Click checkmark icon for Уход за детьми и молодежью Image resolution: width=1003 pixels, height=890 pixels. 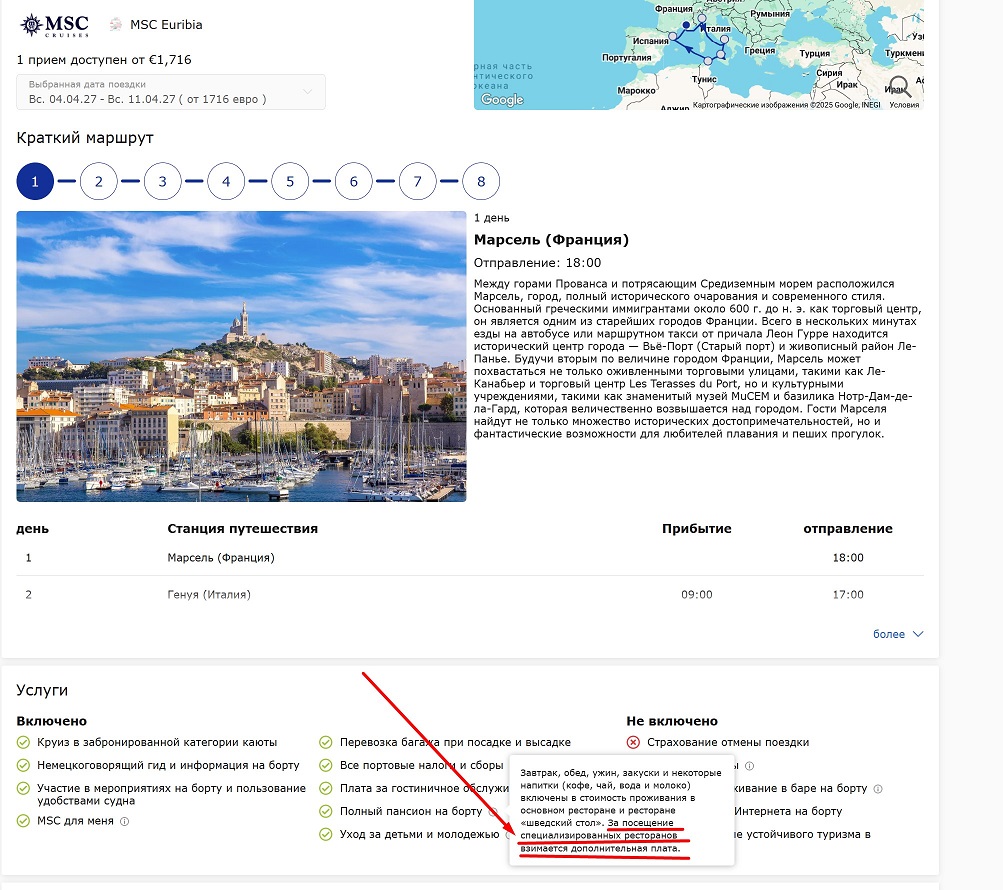point(326,834)
